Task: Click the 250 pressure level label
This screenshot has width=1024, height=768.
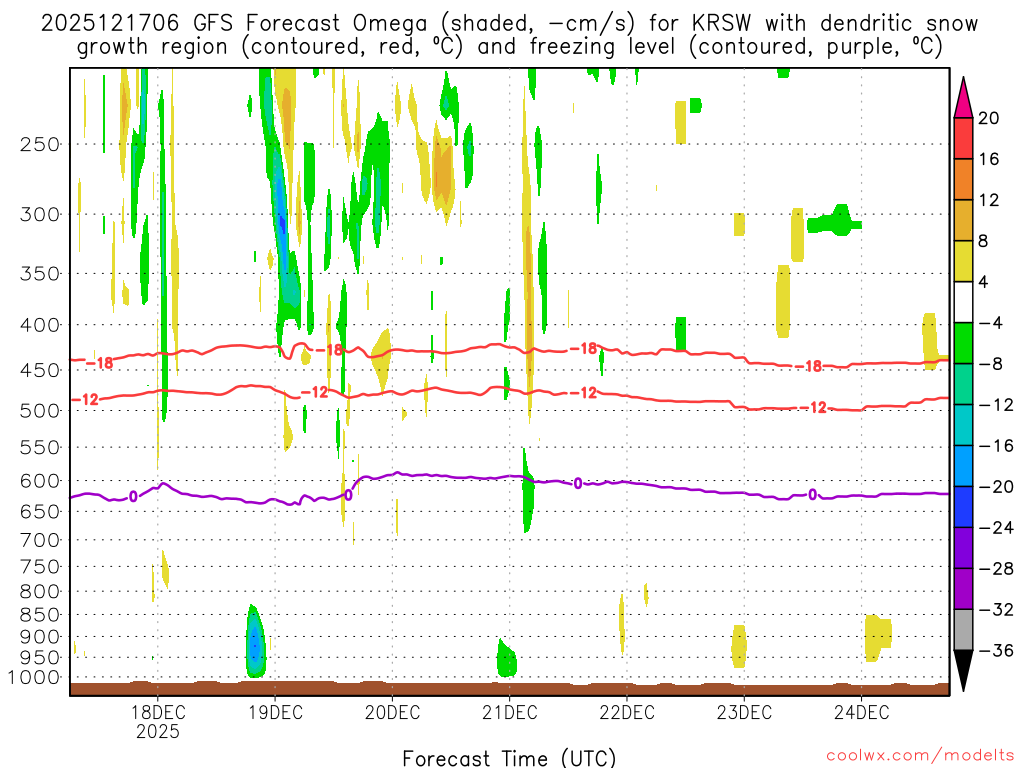Action: (x=40, y=144)
